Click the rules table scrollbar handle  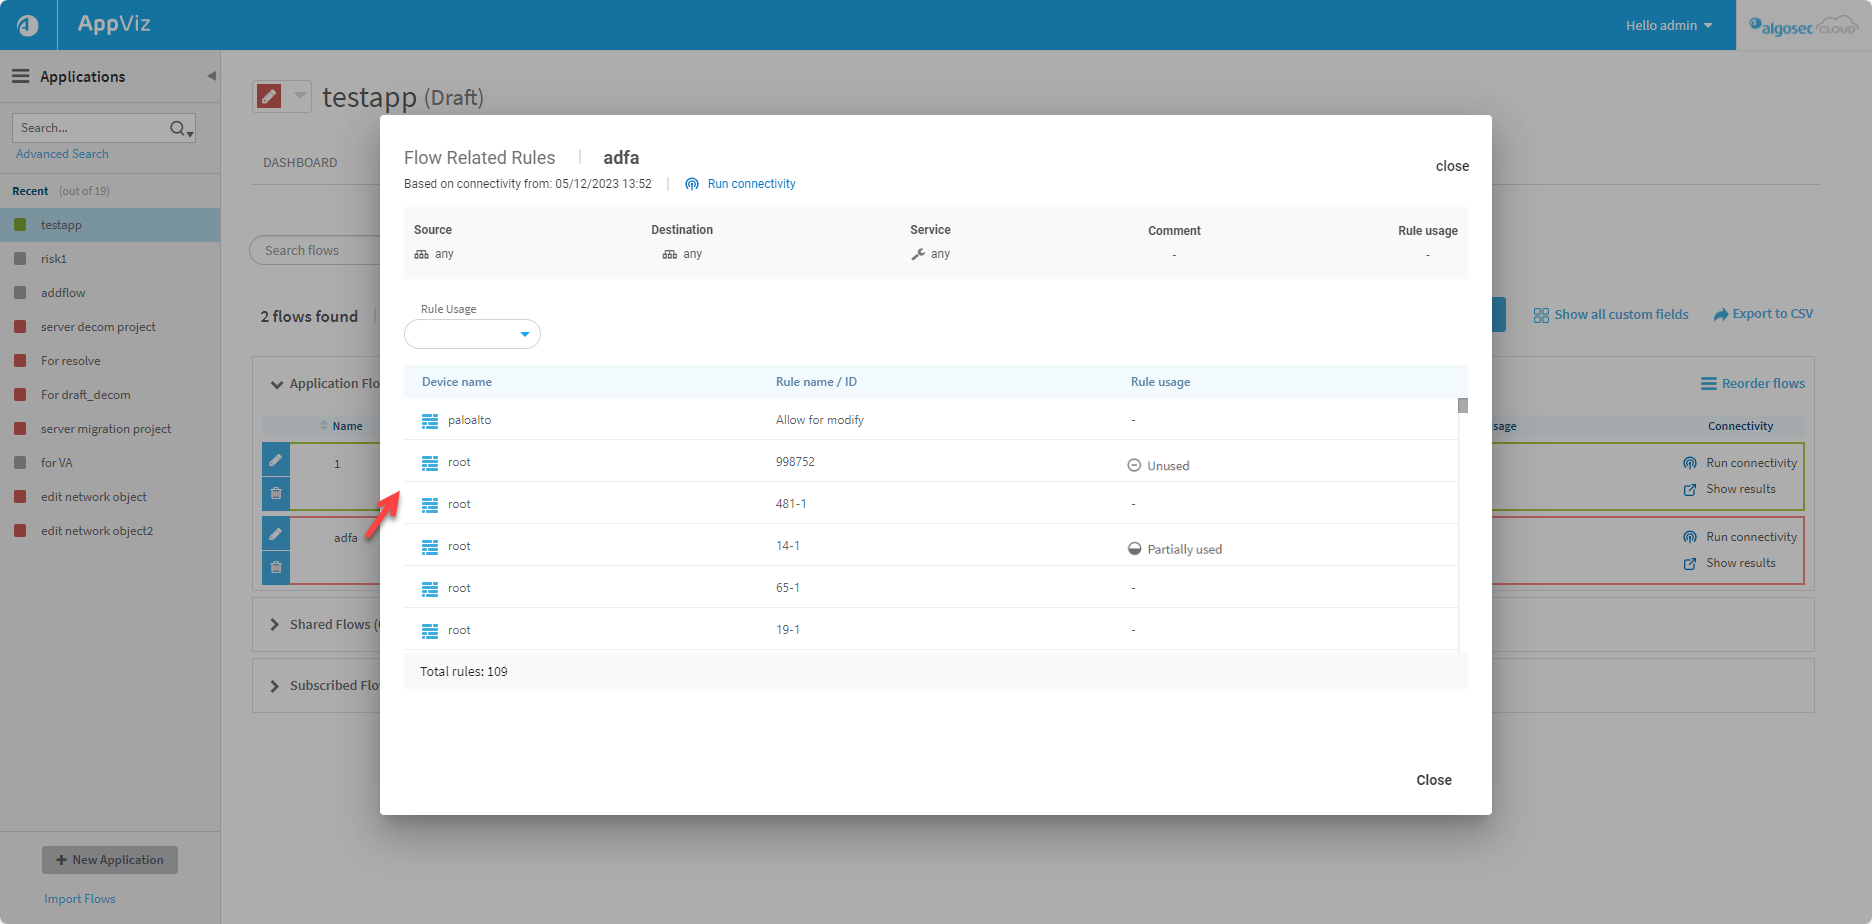coord(1462,405)
